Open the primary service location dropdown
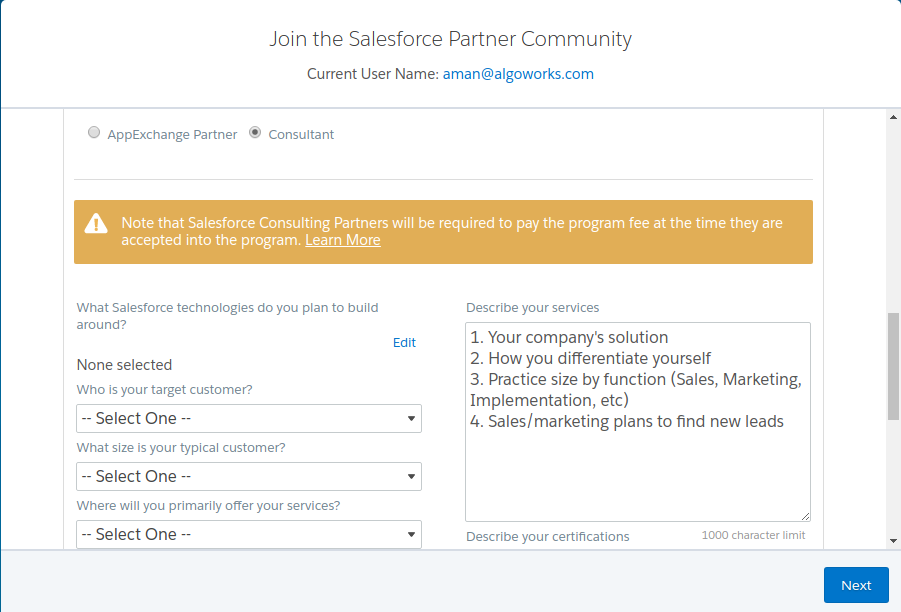Viewport: 901px width, 612px height. [x=249, y=534]
